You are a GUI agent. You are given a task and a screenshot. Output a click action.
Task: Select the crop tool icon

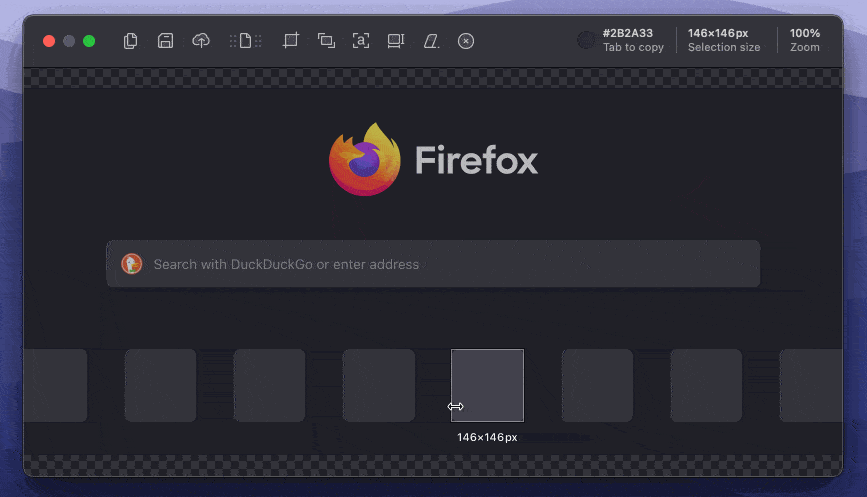(x=291, y=41)
